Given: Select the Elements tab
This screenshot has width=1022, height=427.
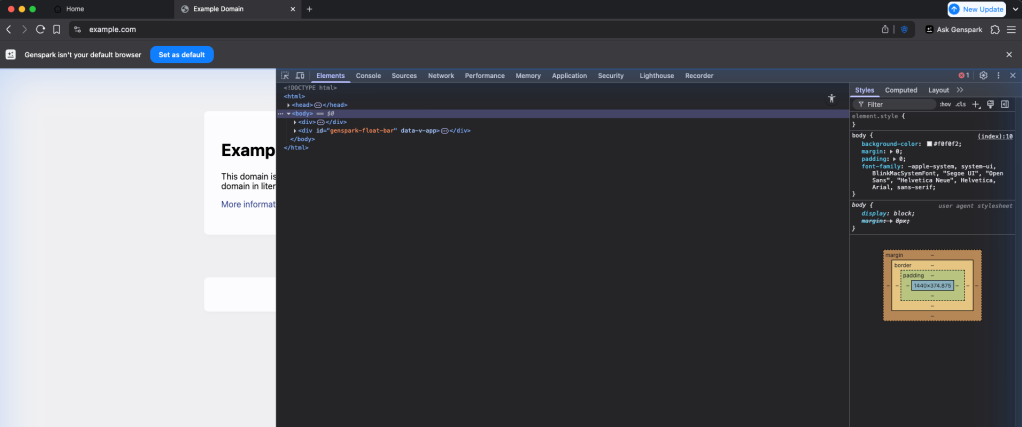Looking at the screenshot, I should coord(330,76).
